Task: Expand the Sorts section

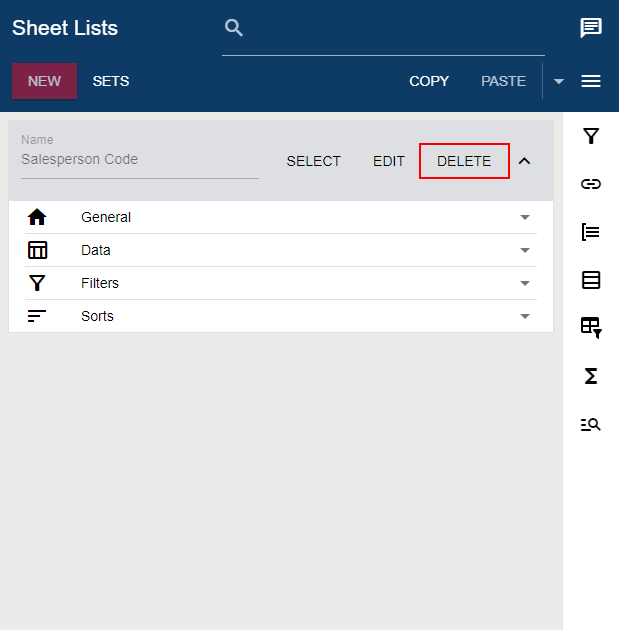Action: click(x=281, y=316)
